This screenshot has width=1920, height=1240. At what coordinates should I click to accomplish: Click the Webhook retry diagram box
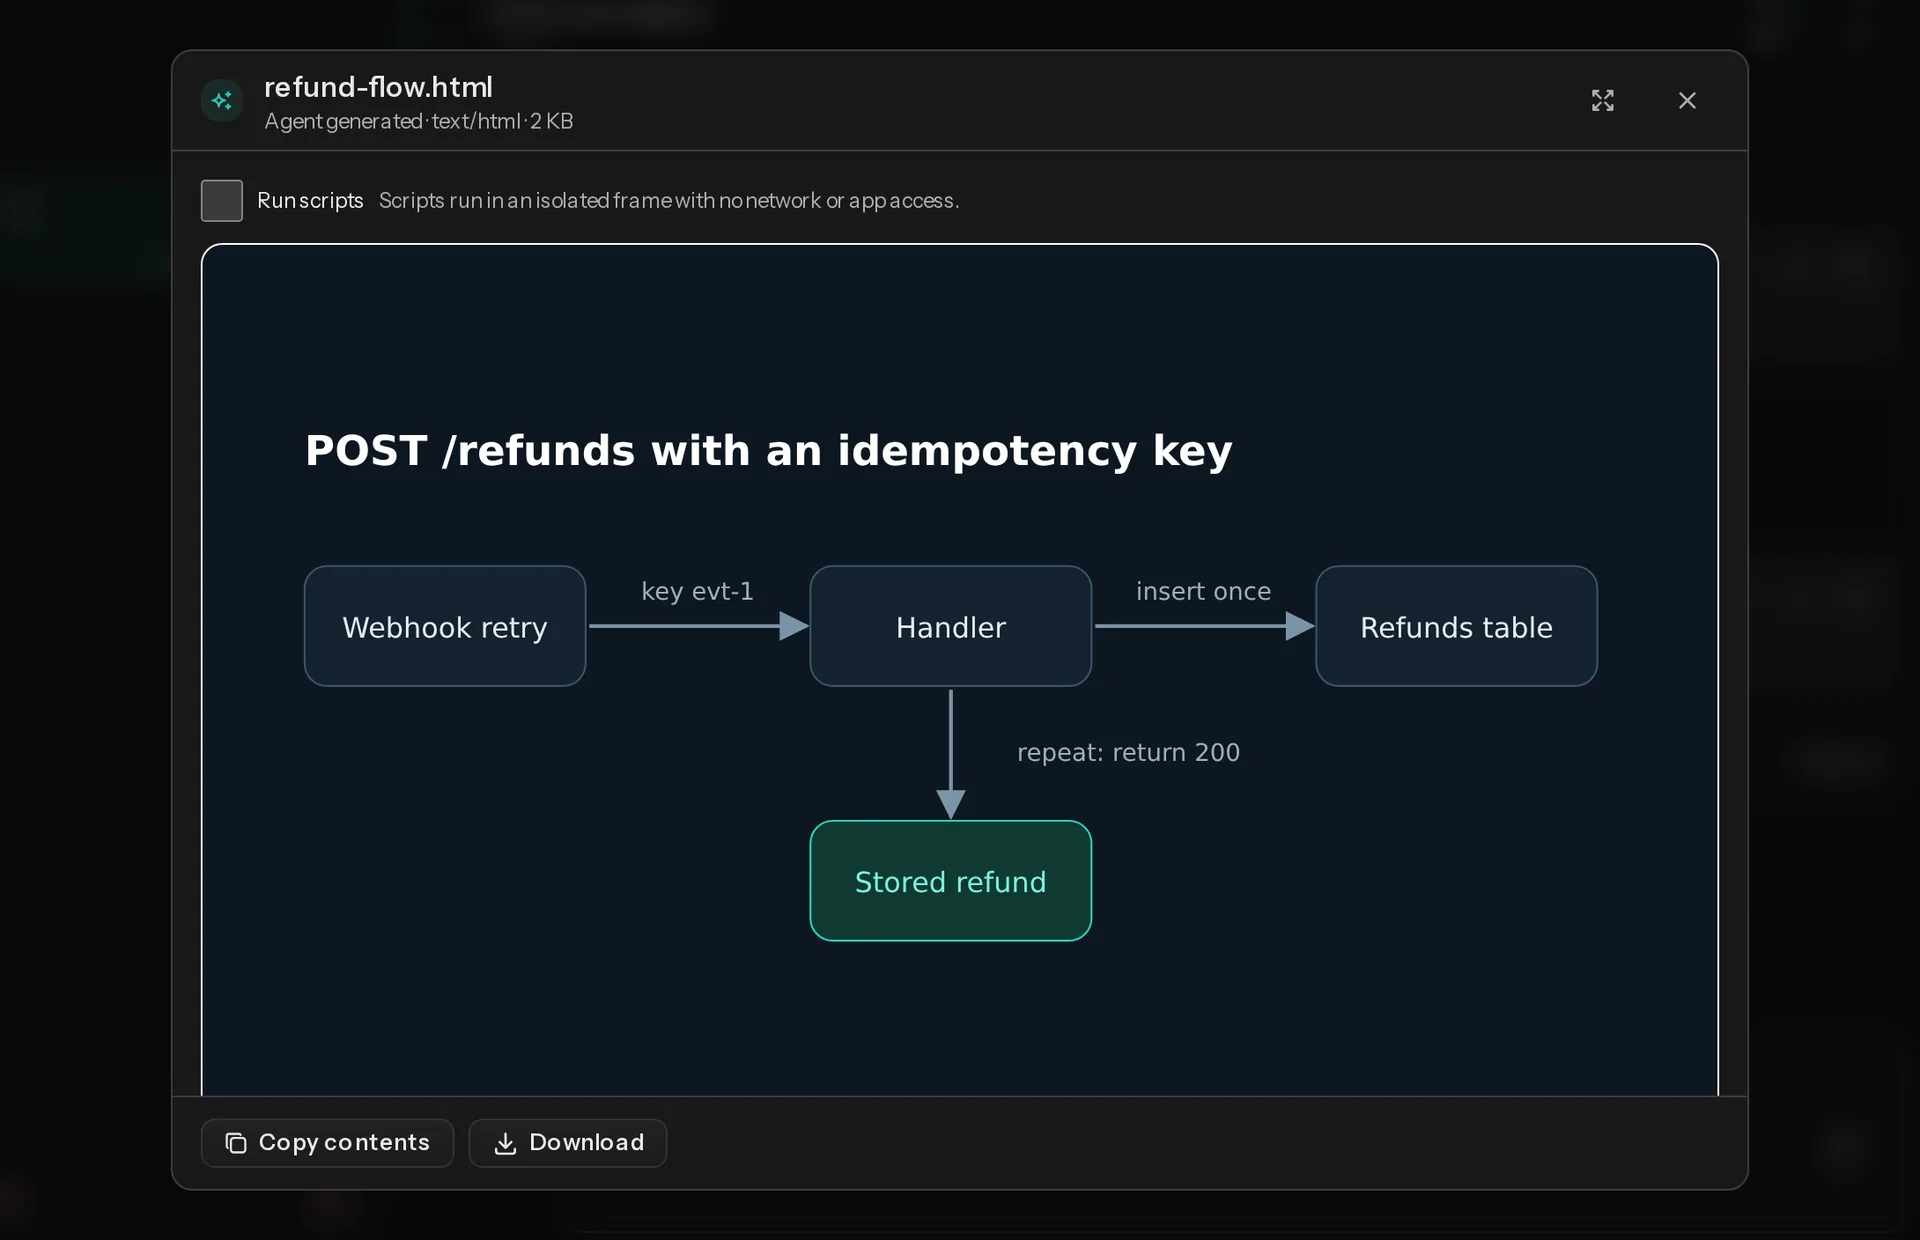coord(445,626)
